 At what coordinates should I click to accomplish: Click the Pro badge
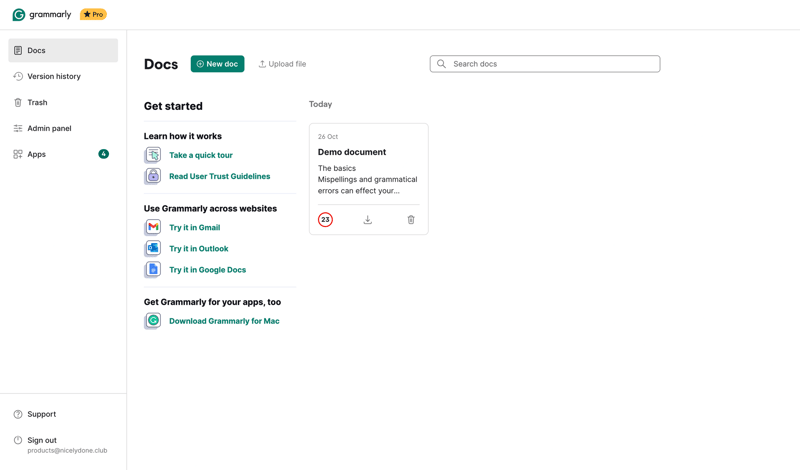click(93, 14)
